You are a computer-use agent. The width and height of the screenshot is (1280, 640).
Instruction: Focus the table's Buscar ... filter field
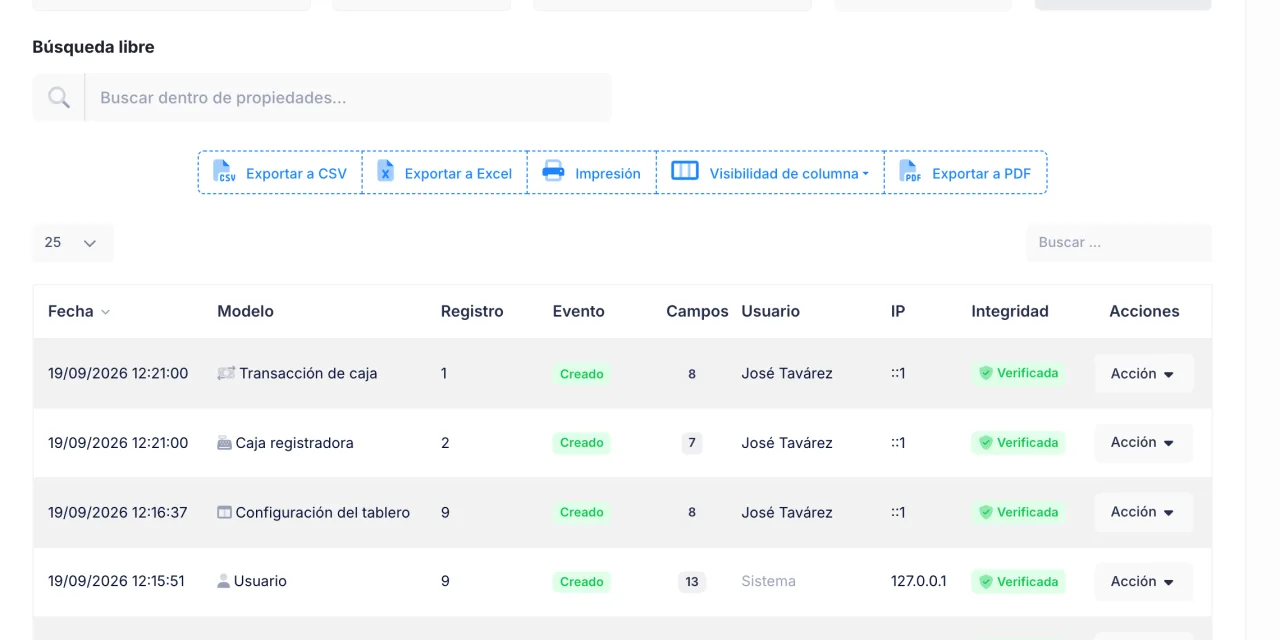tap(1119, 243)
